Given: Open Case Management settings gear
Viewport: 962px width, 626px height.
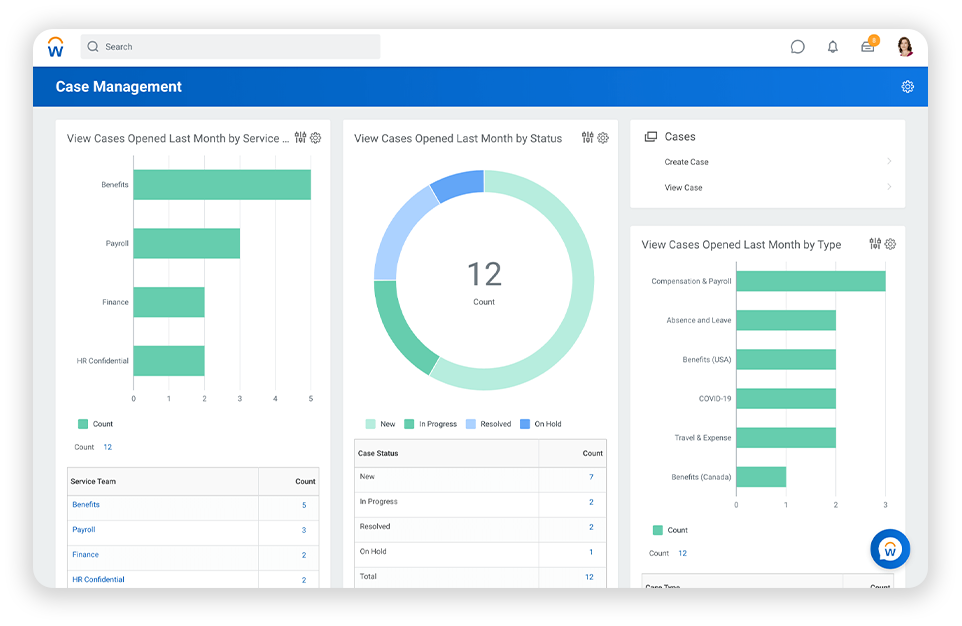Looking at the screenshot, I should tap(907, 87).
